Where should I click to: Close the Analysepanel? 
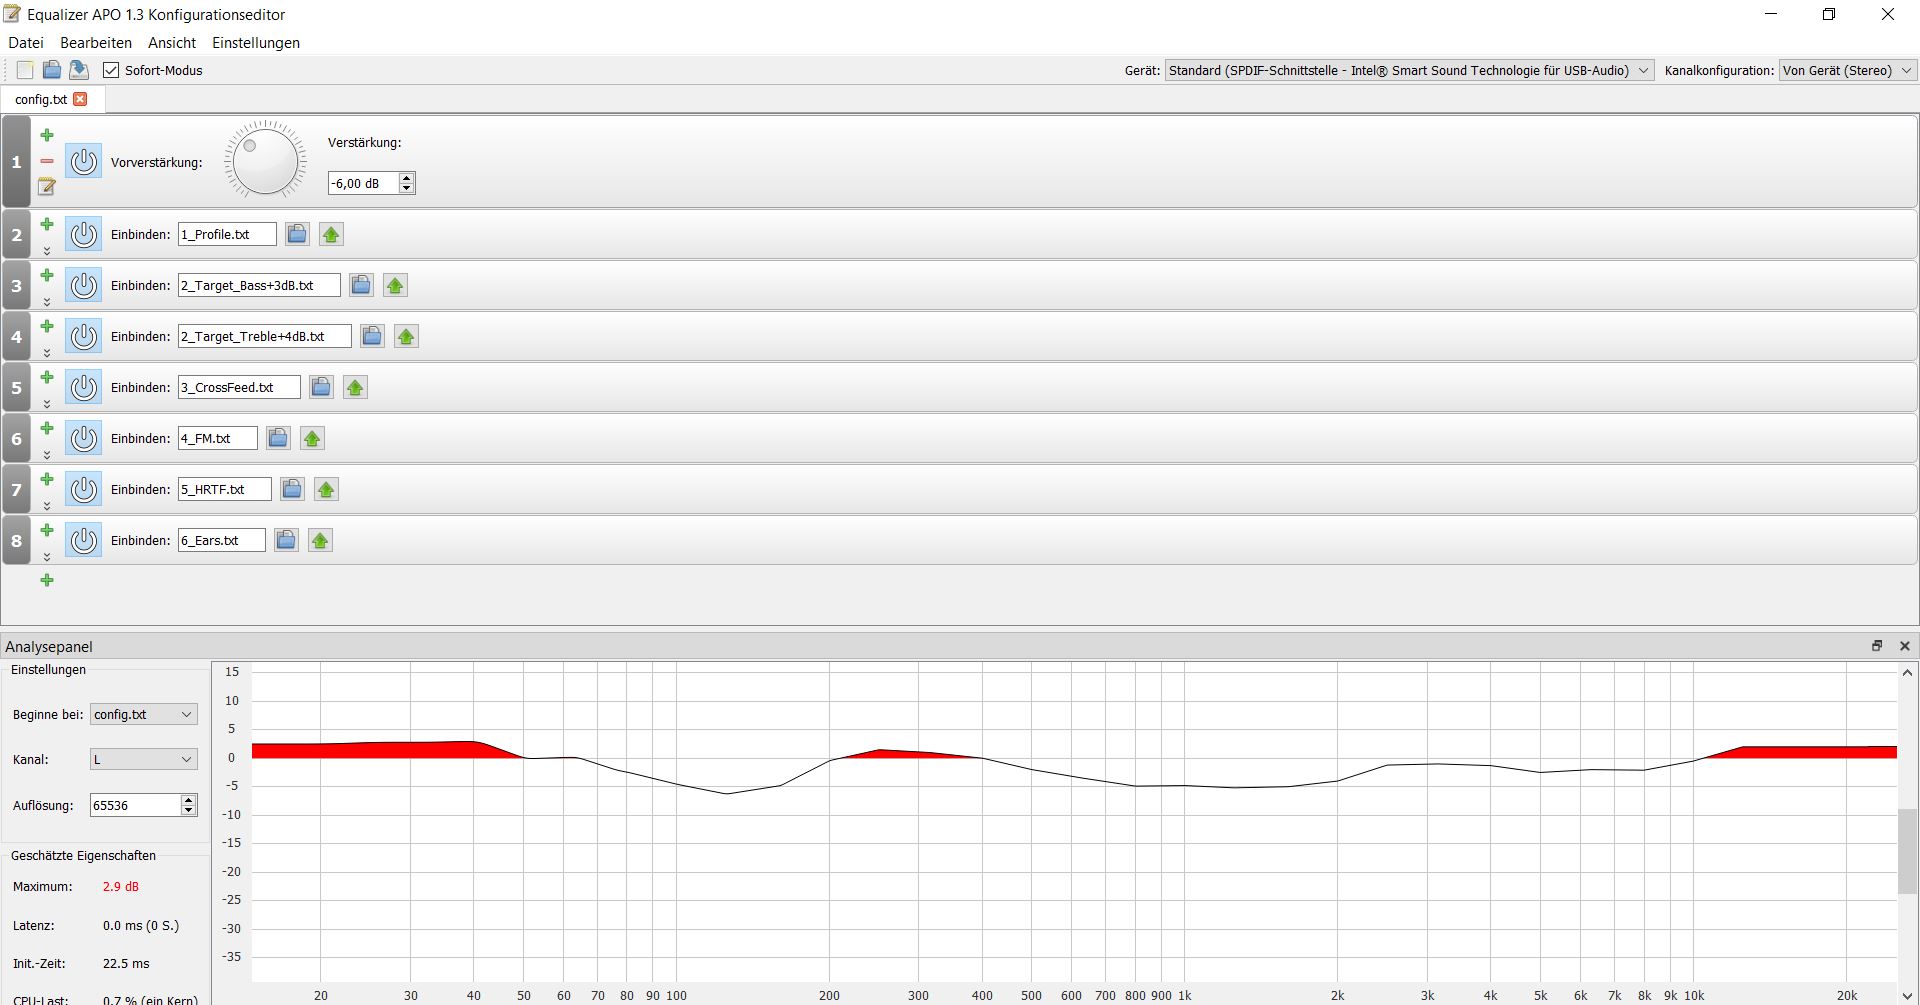click(1905, 646)
